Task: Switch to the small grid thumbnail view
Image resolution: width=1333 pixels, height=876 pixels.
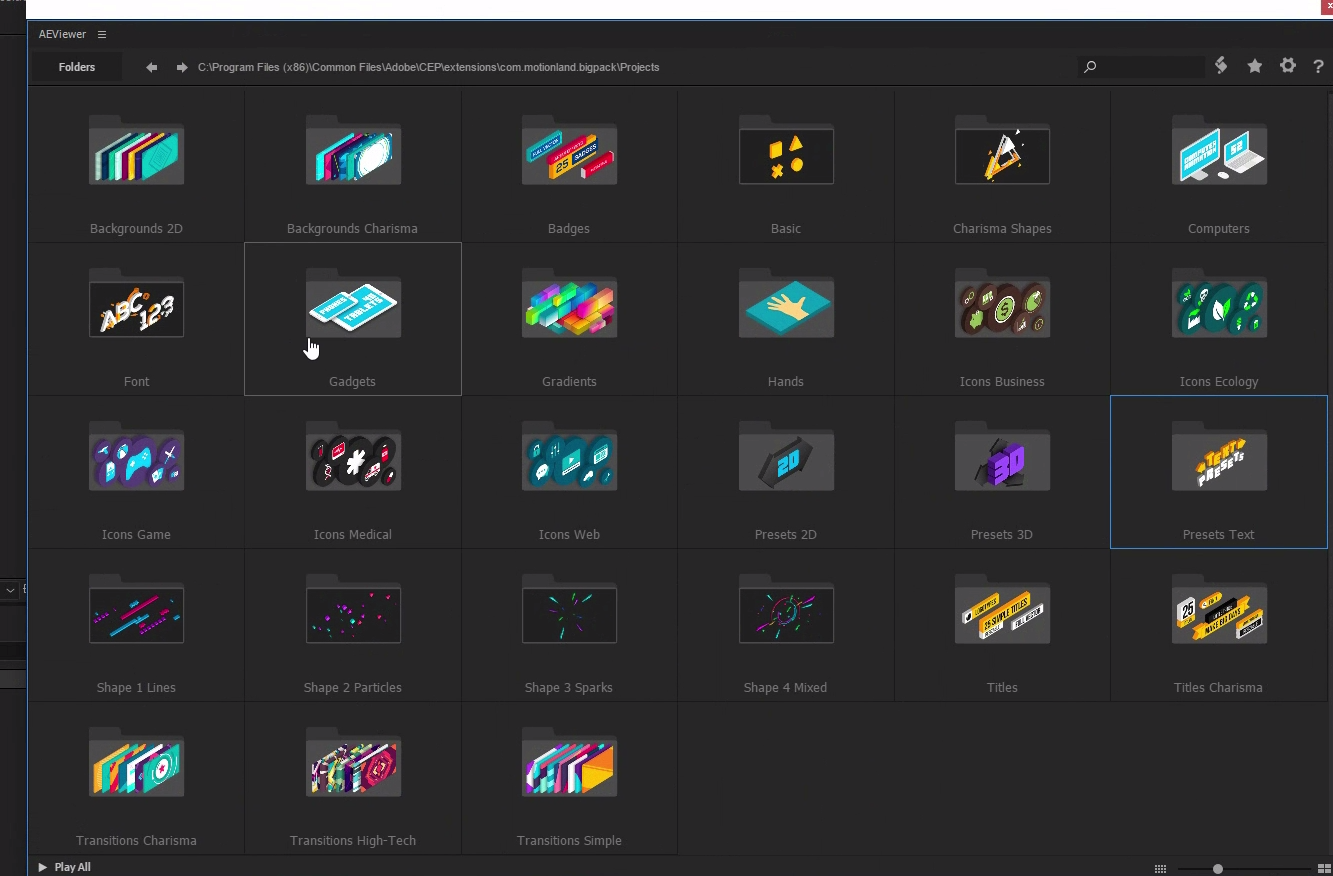Action: click(1160, 868)
